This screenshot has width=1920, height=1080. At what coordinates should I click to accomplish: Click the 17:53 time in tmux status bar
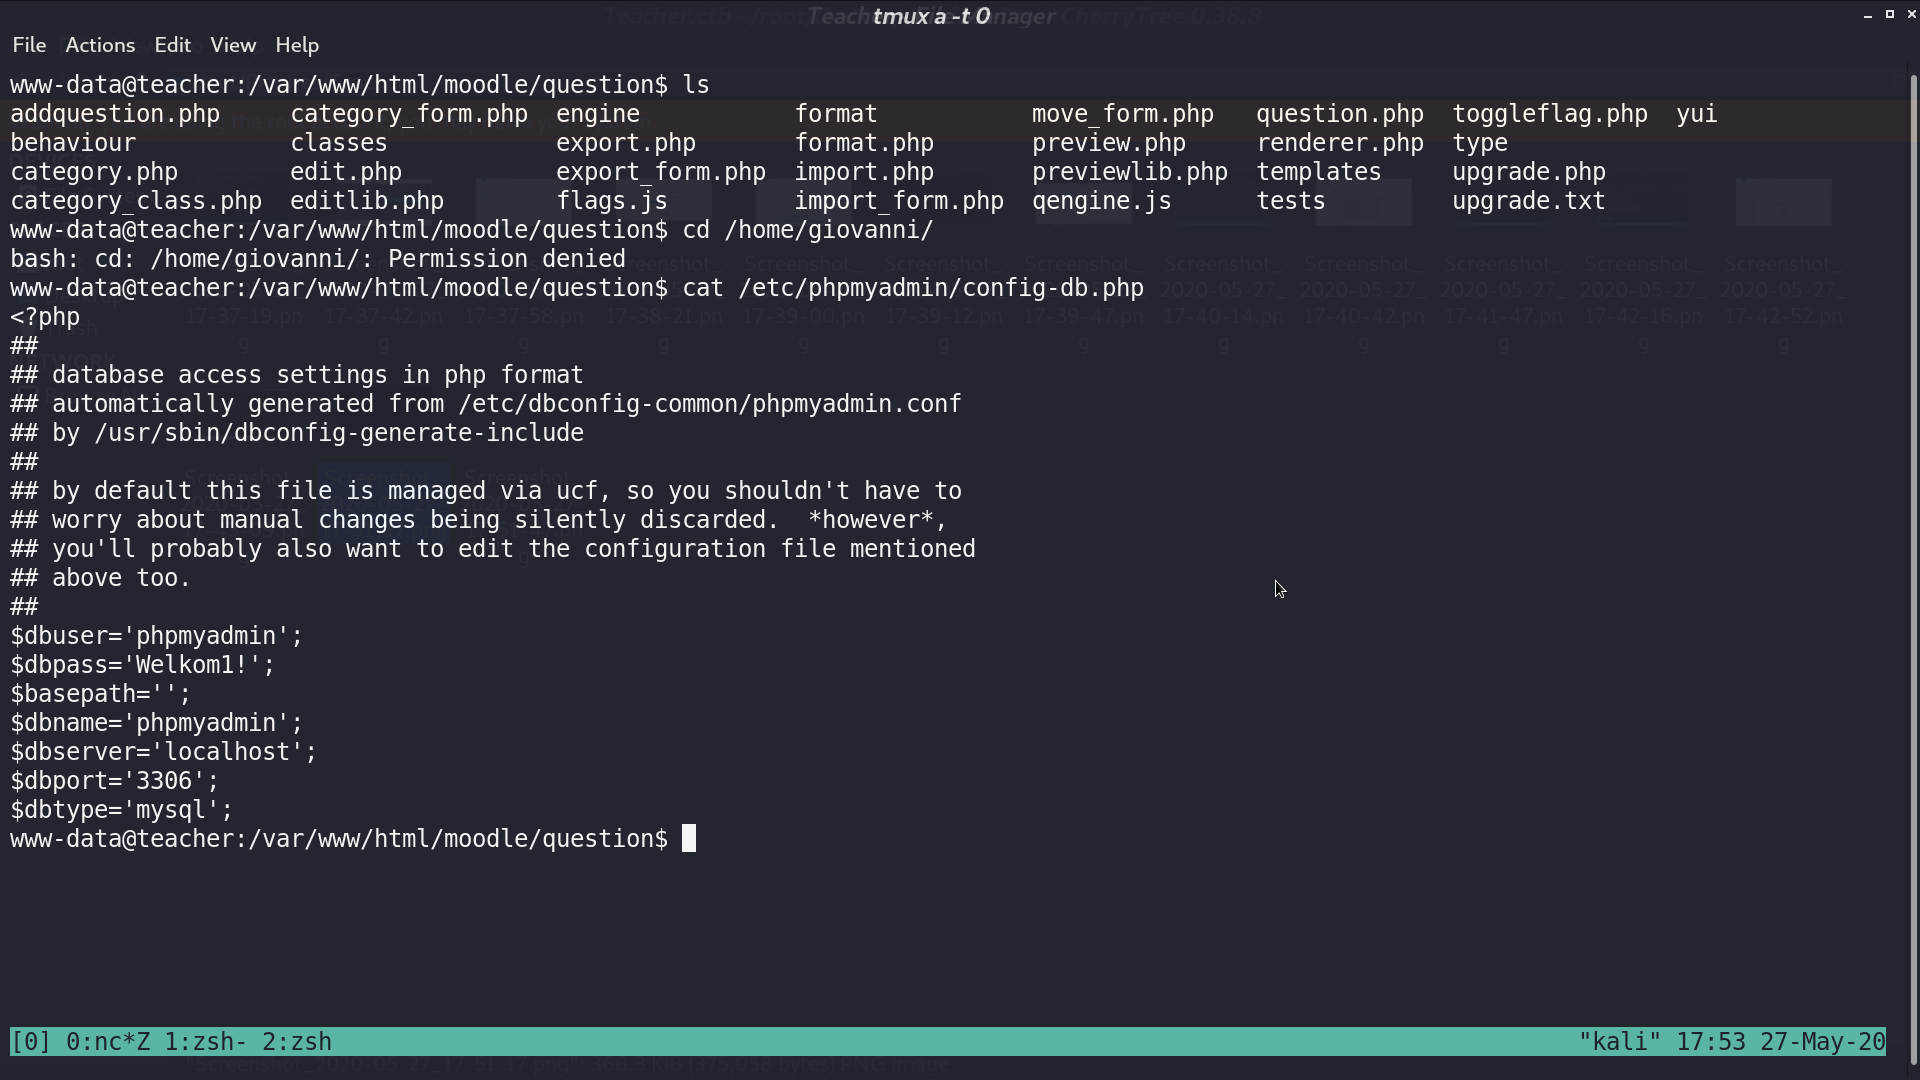[x=1710, y=1042]
